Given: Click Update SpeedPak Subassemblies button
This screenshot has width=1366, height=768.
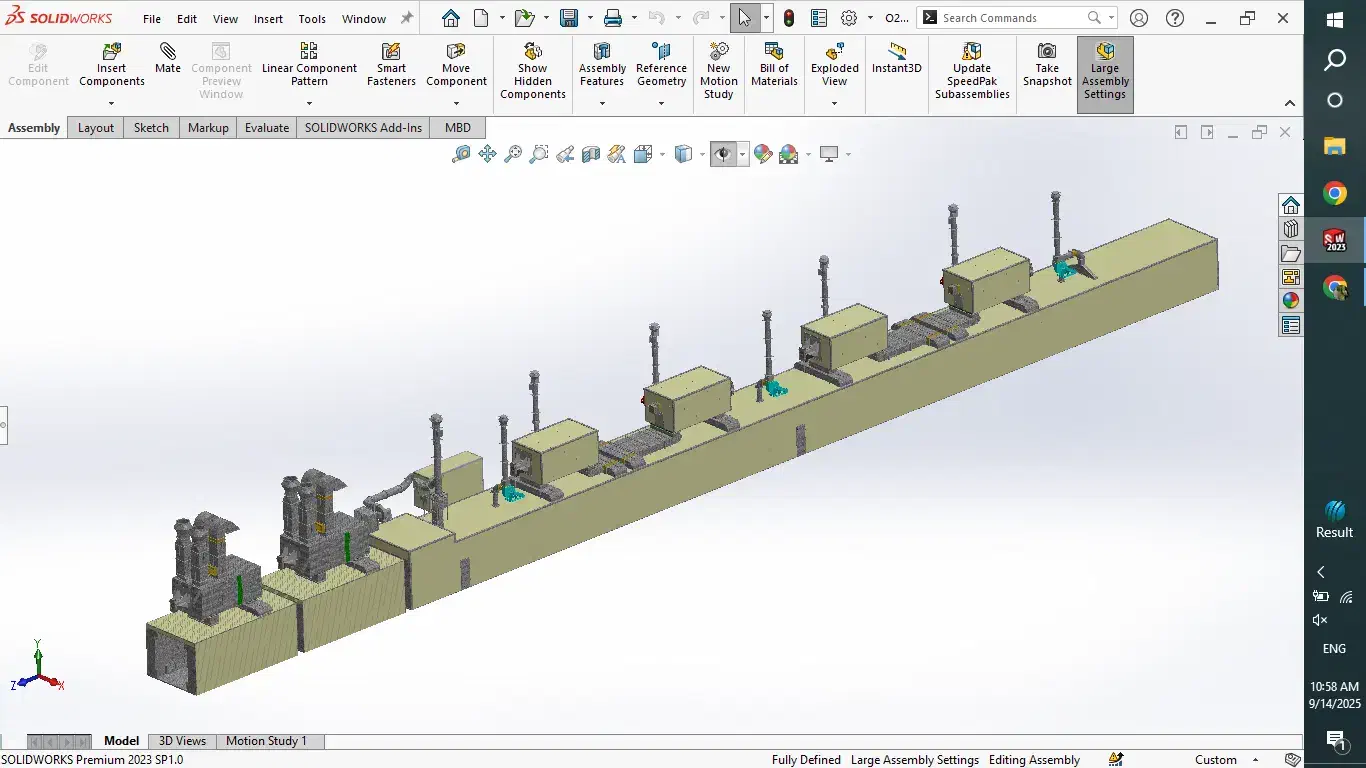Looking at the screenshot, I should pos(972,72).
